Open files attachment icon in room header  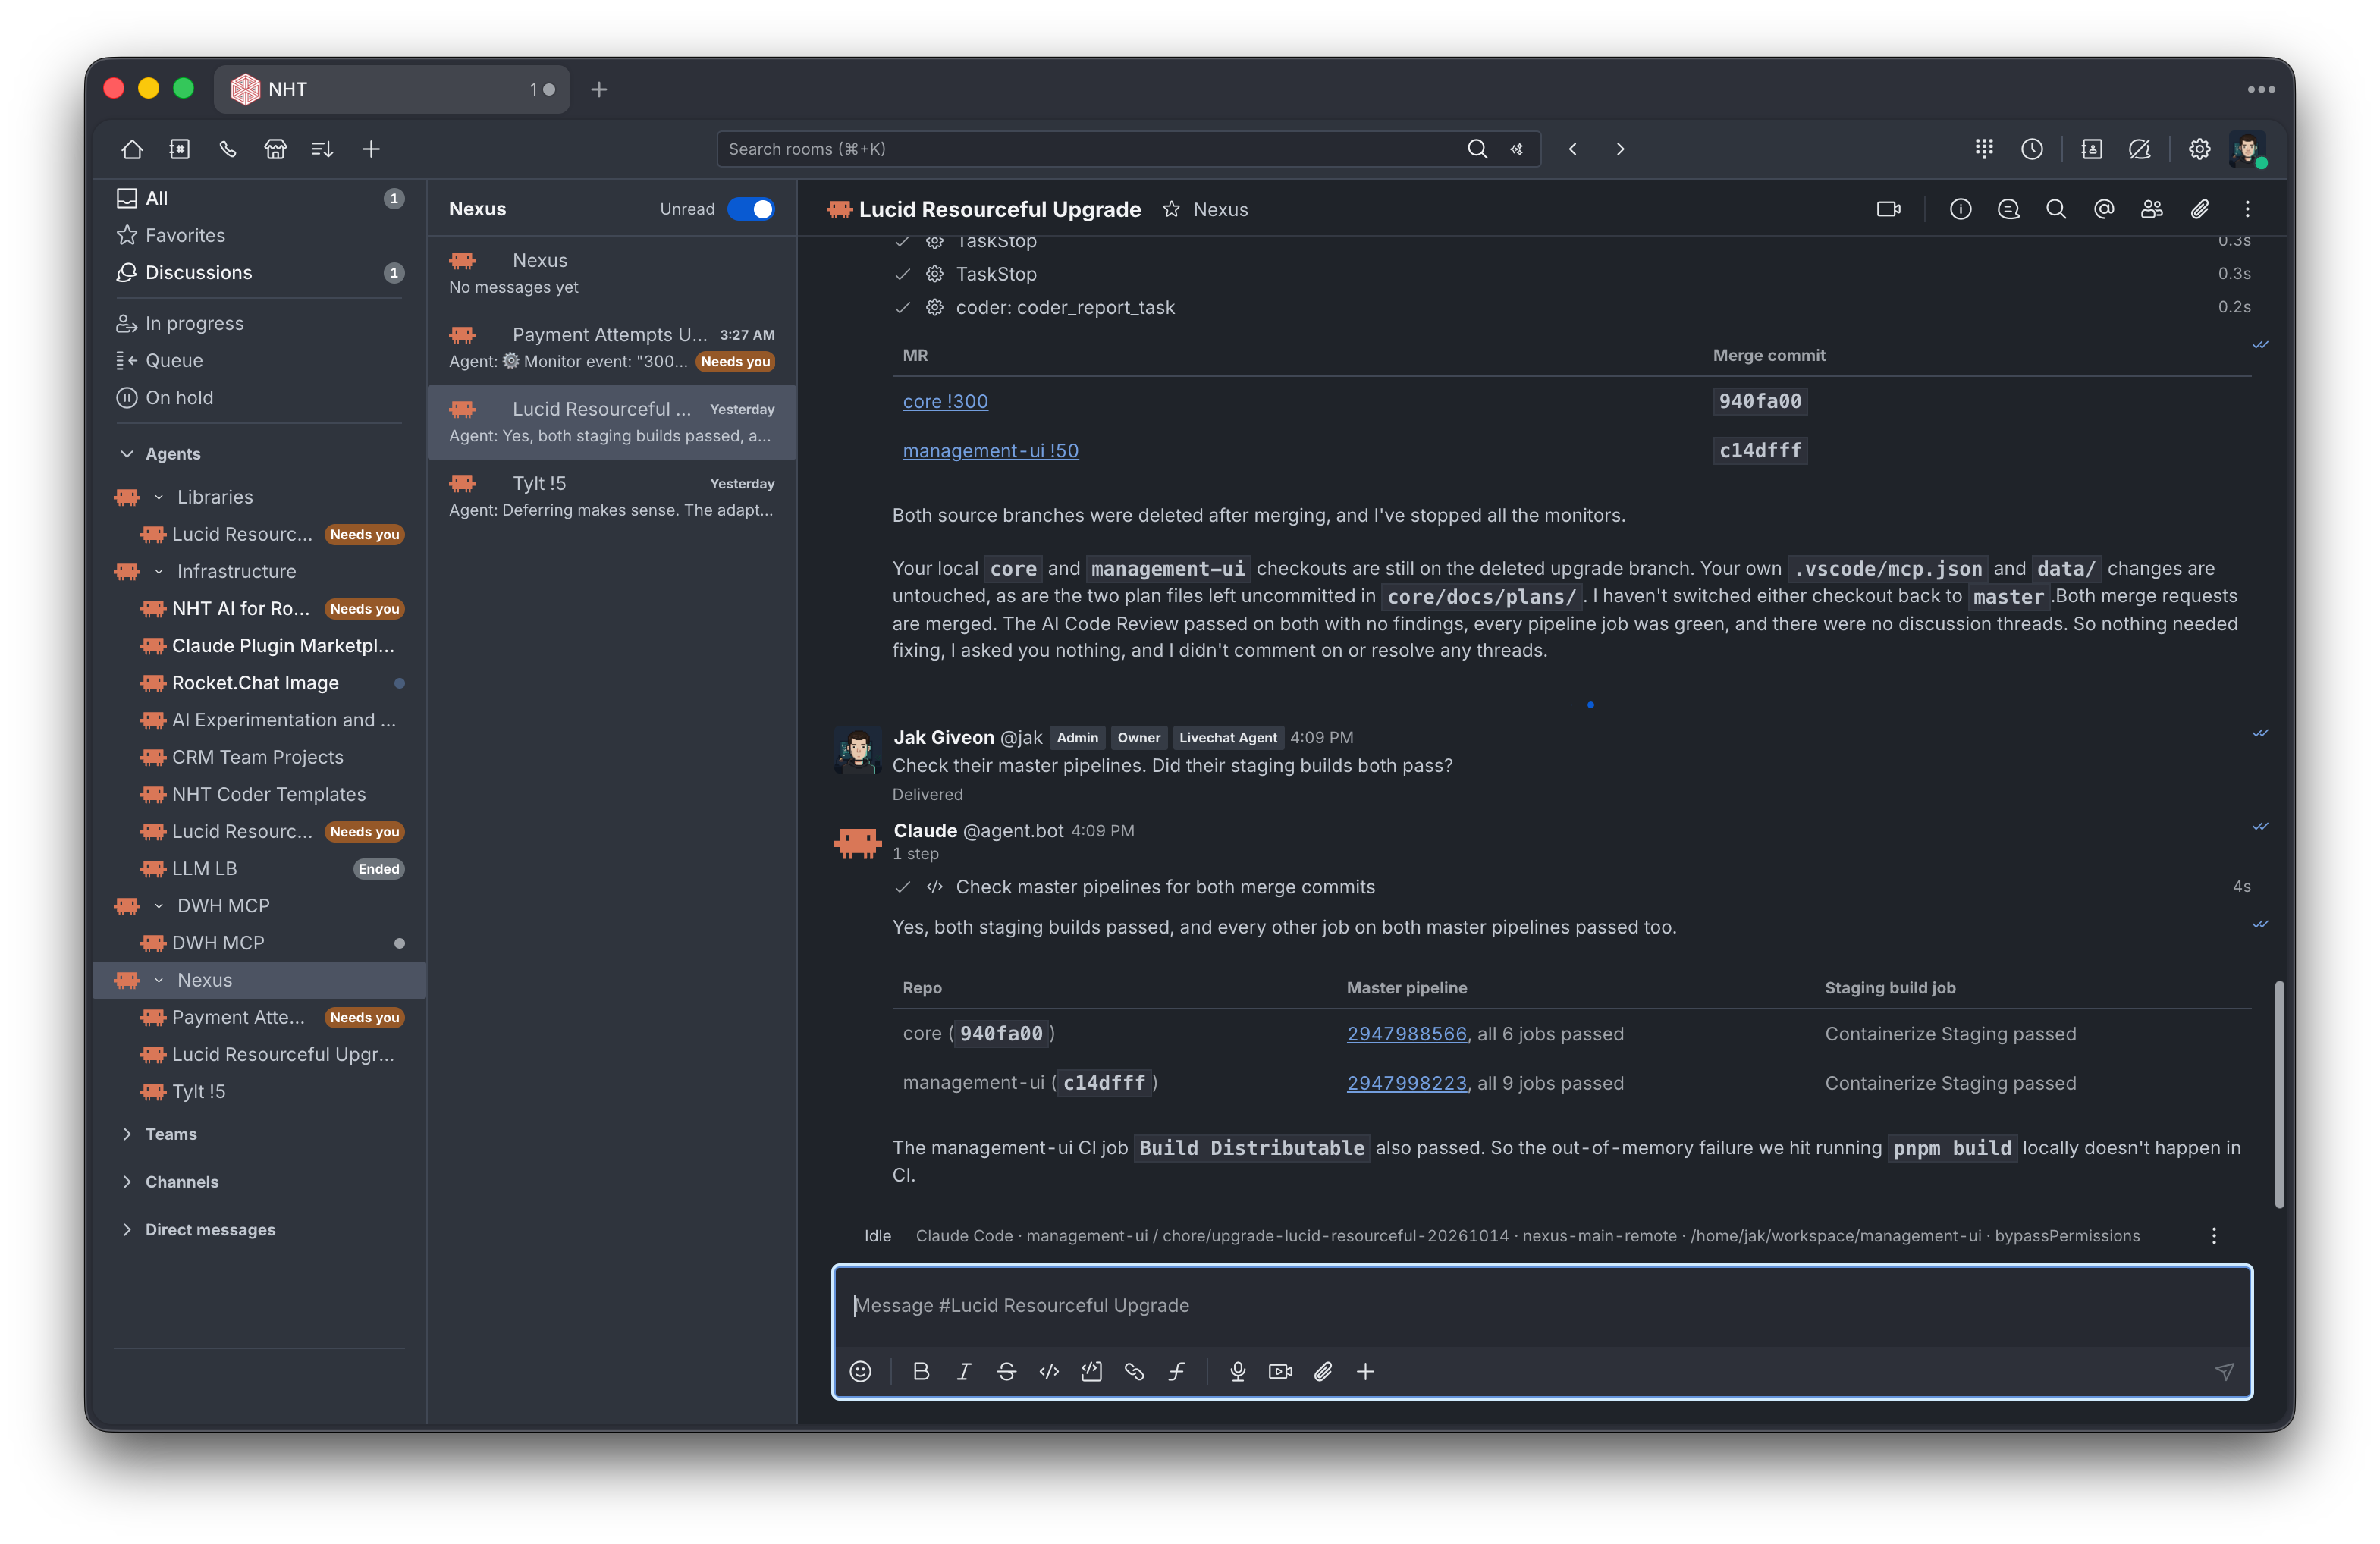coord(2200,209)
